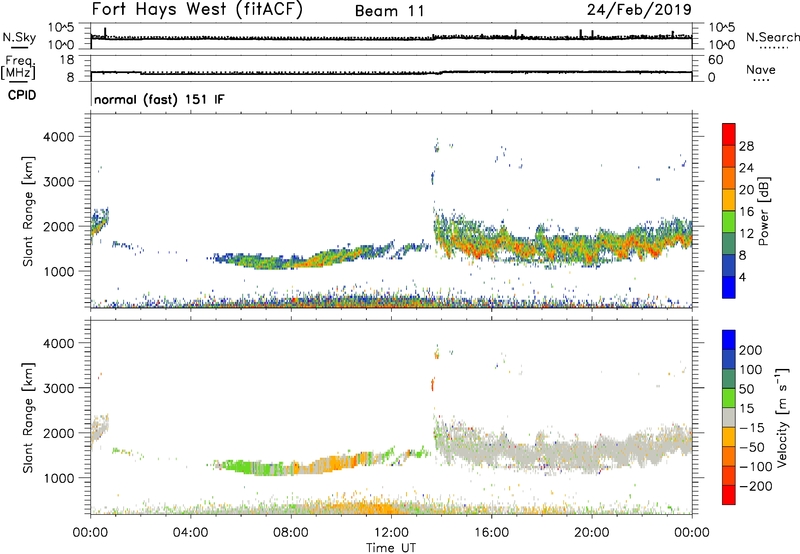
Task: Click the 'Fort Hays West (fitACF)' title
Action: (x=197, y=9)
